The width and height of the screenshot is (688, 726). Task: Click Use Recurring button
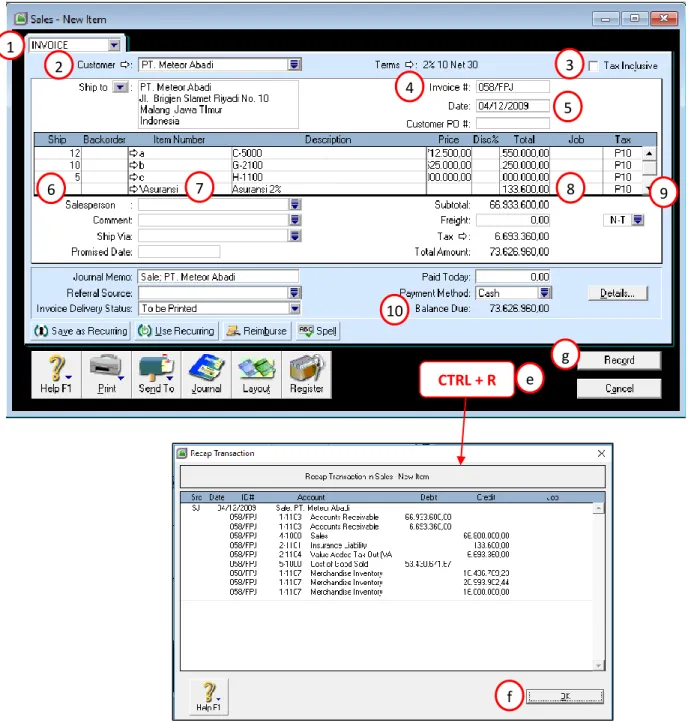(176, 331)
